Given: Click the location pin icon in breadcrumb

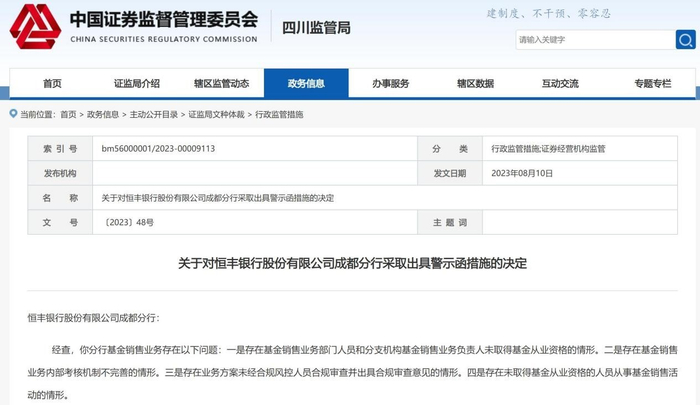Looking at the screenshot, I should 13,114.
